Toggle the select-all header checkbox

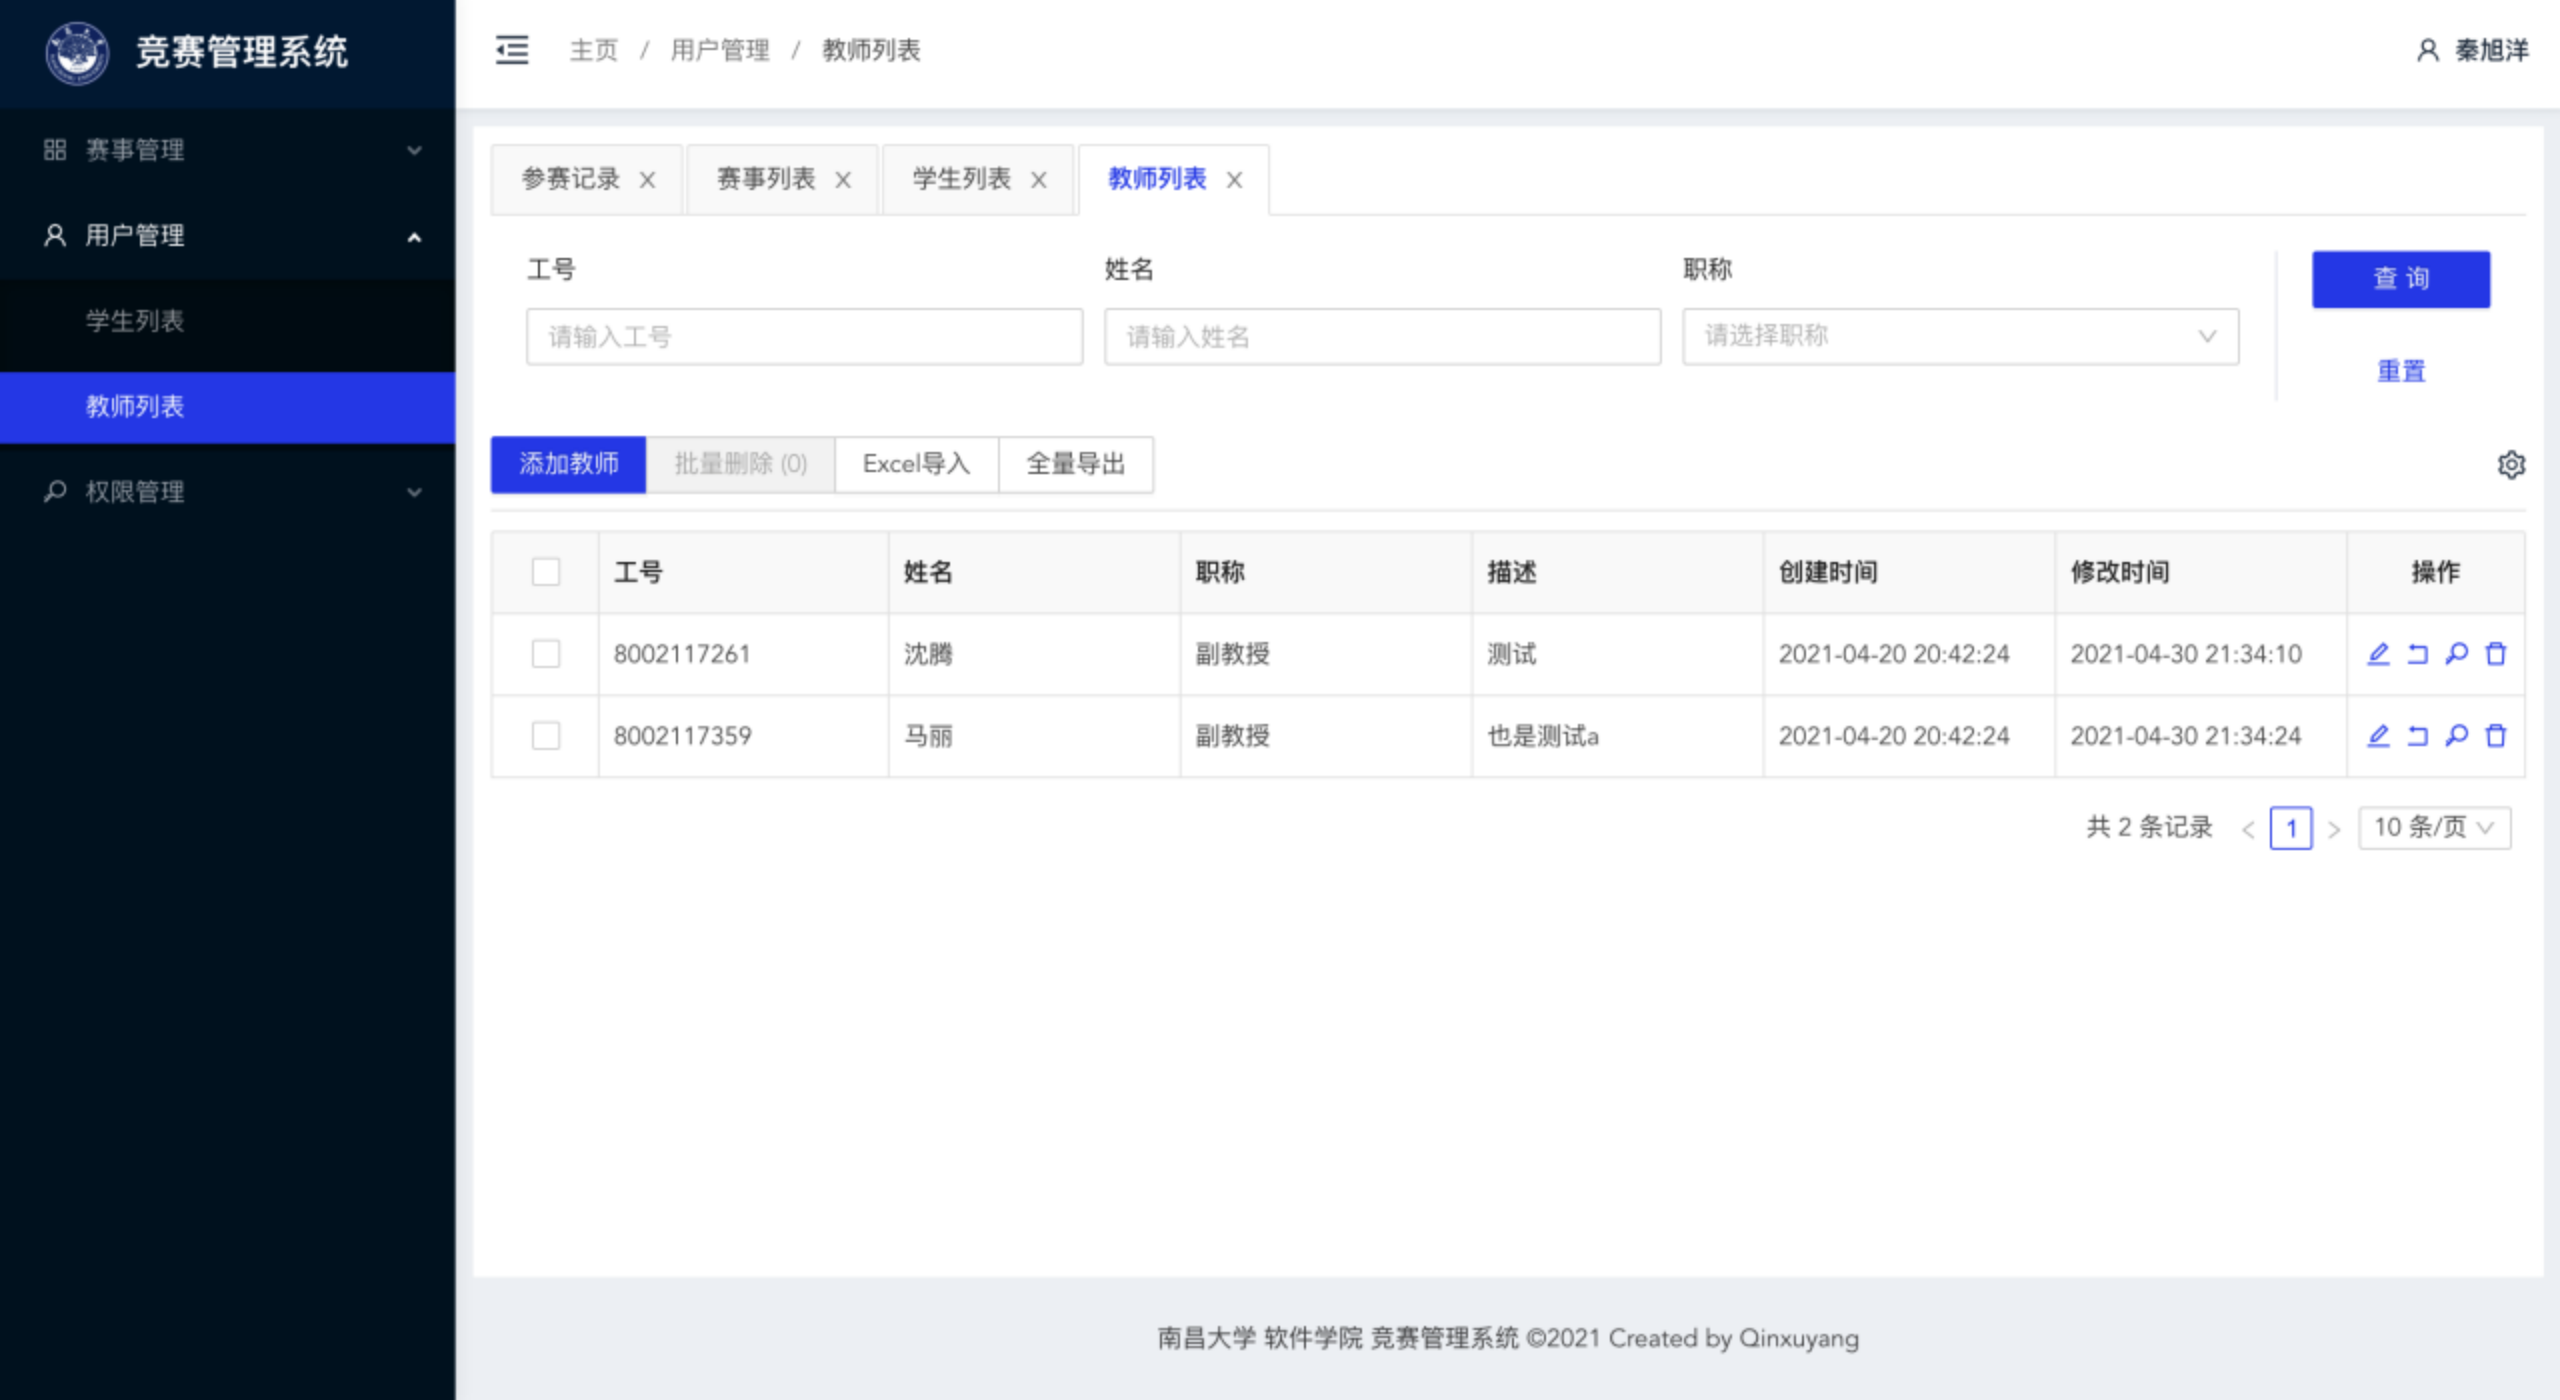(x=546, y=572)
